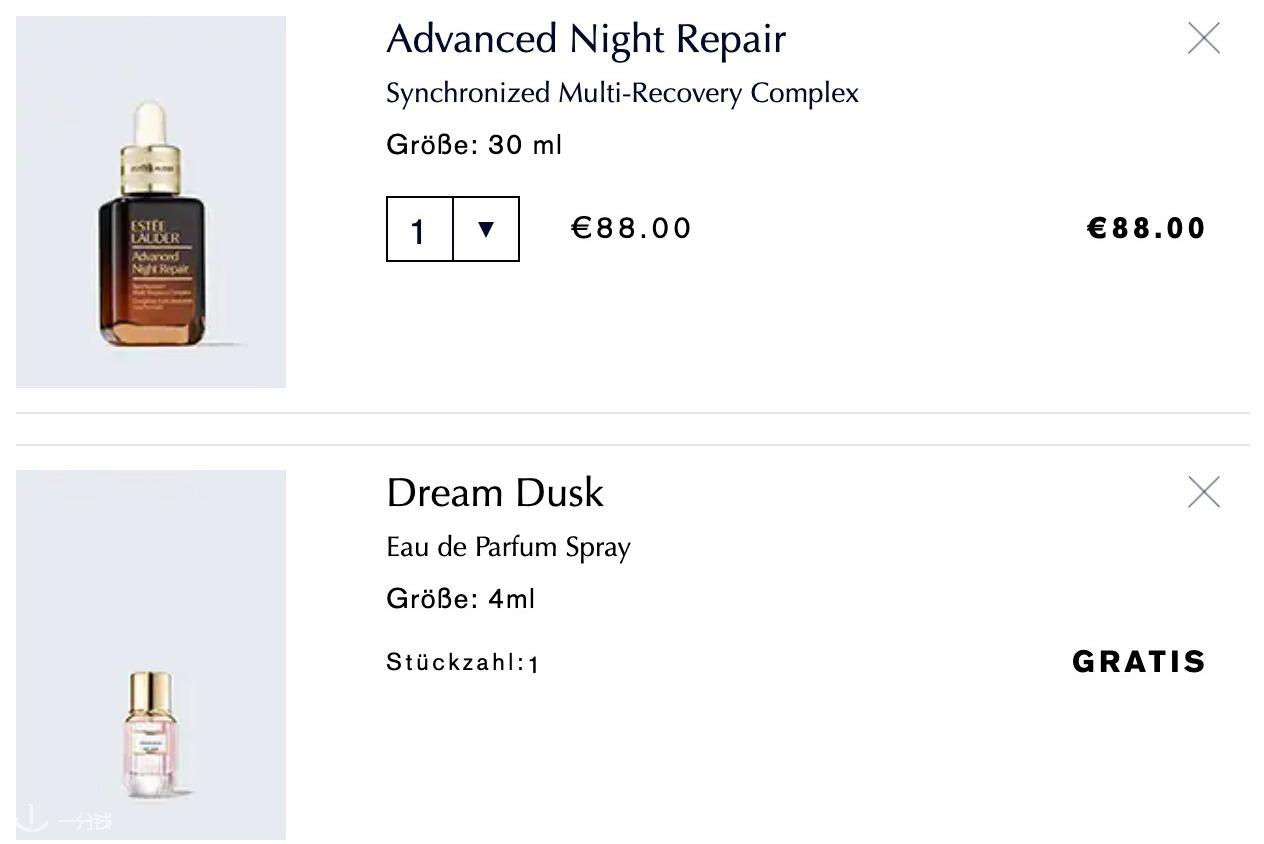The image size is (1264, 844).
Task: Click the regular-weight €88.00 unit price
Action: tap(631, 228)
